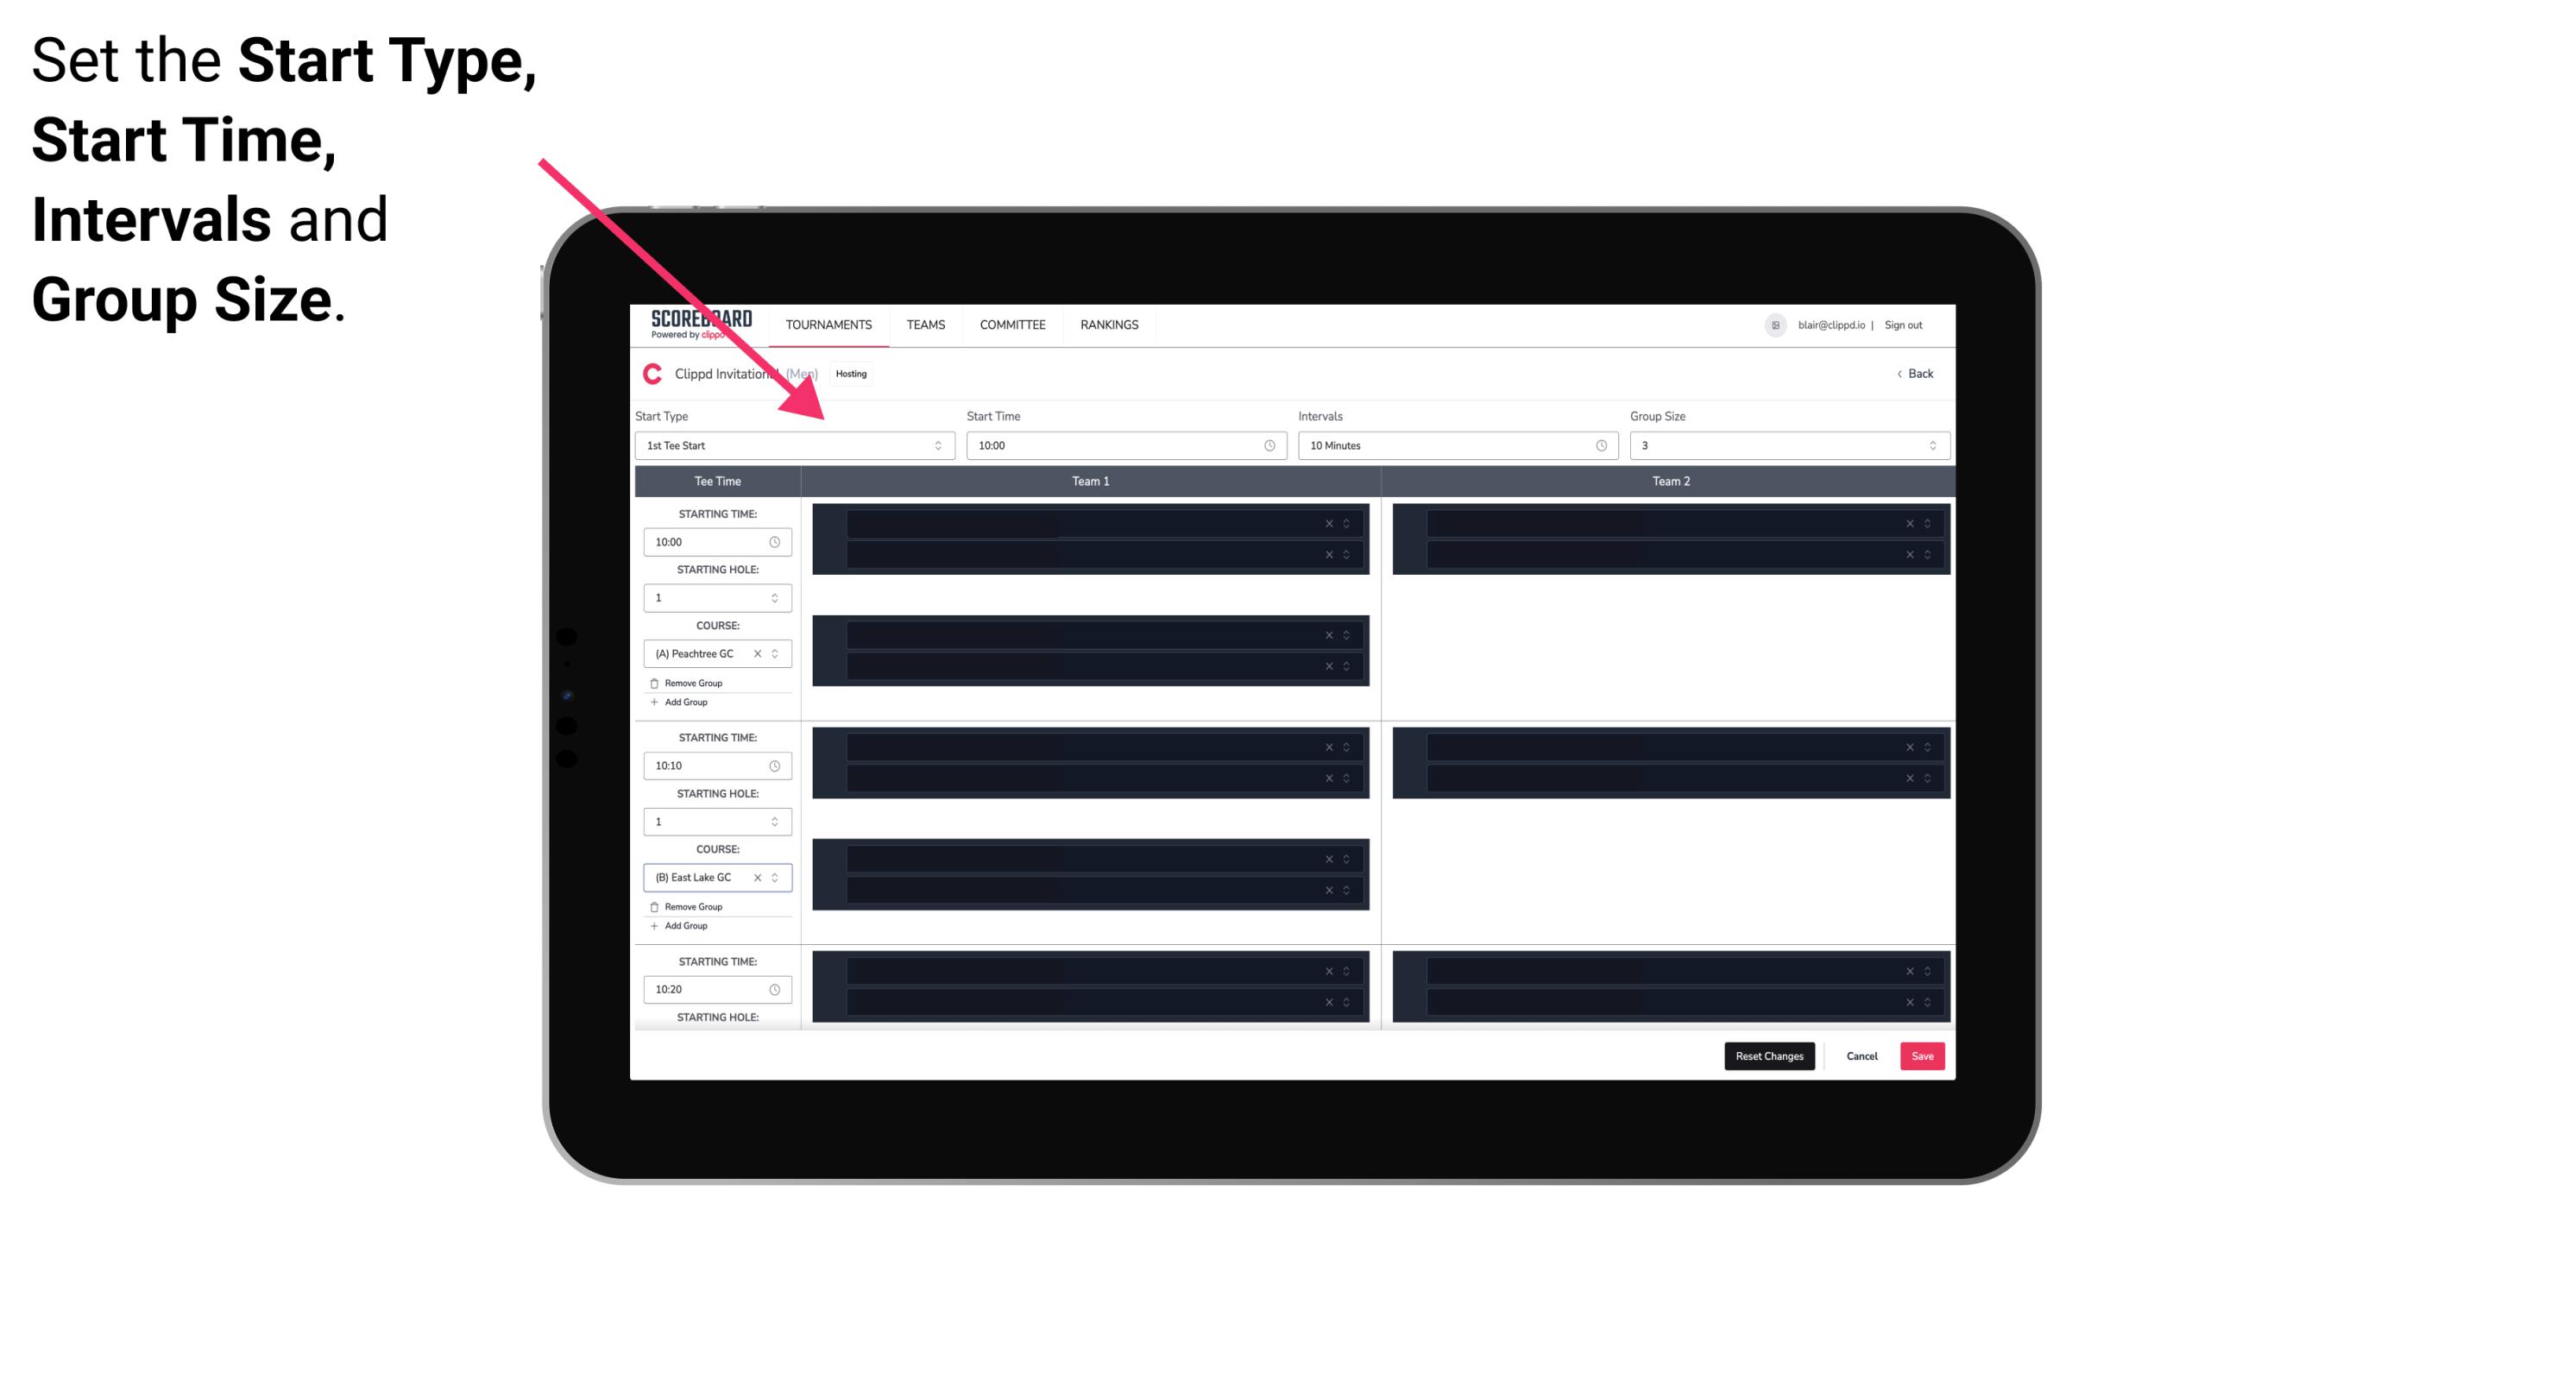Image resolution: width=2576 pixels, height=1386 pixels.
Task: Click Add Group link second tee time
Action: (683, 925)
